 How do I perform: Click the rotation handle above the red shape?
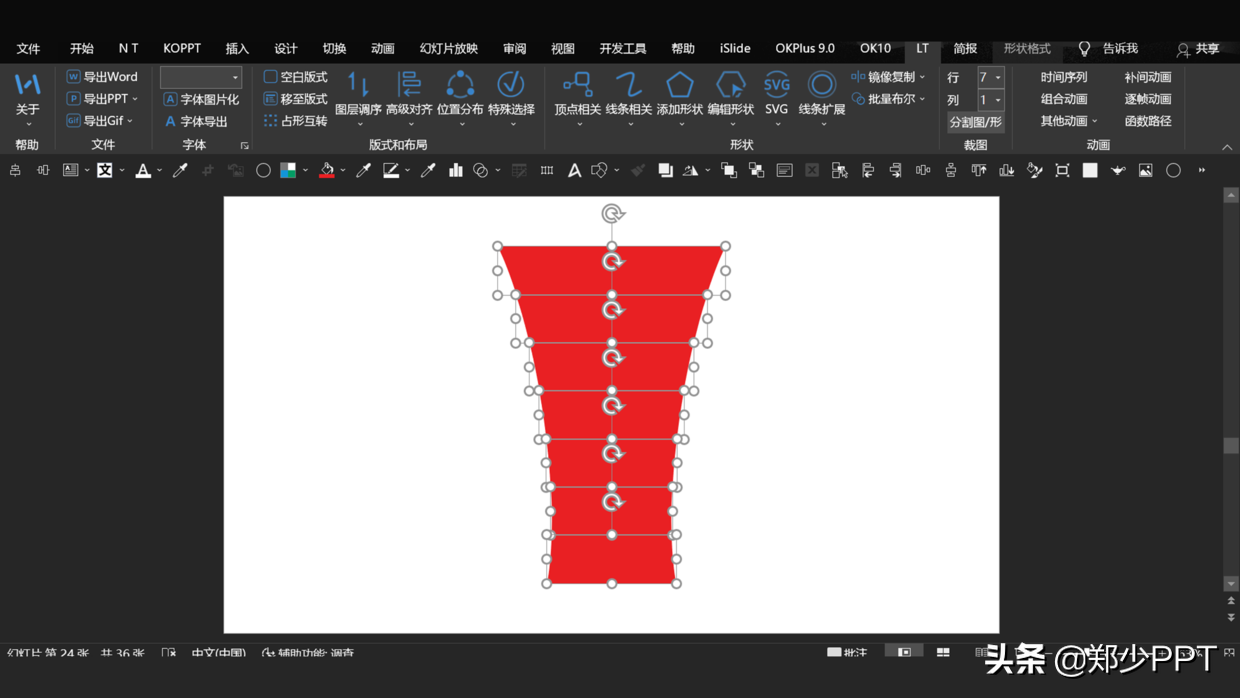613,213
